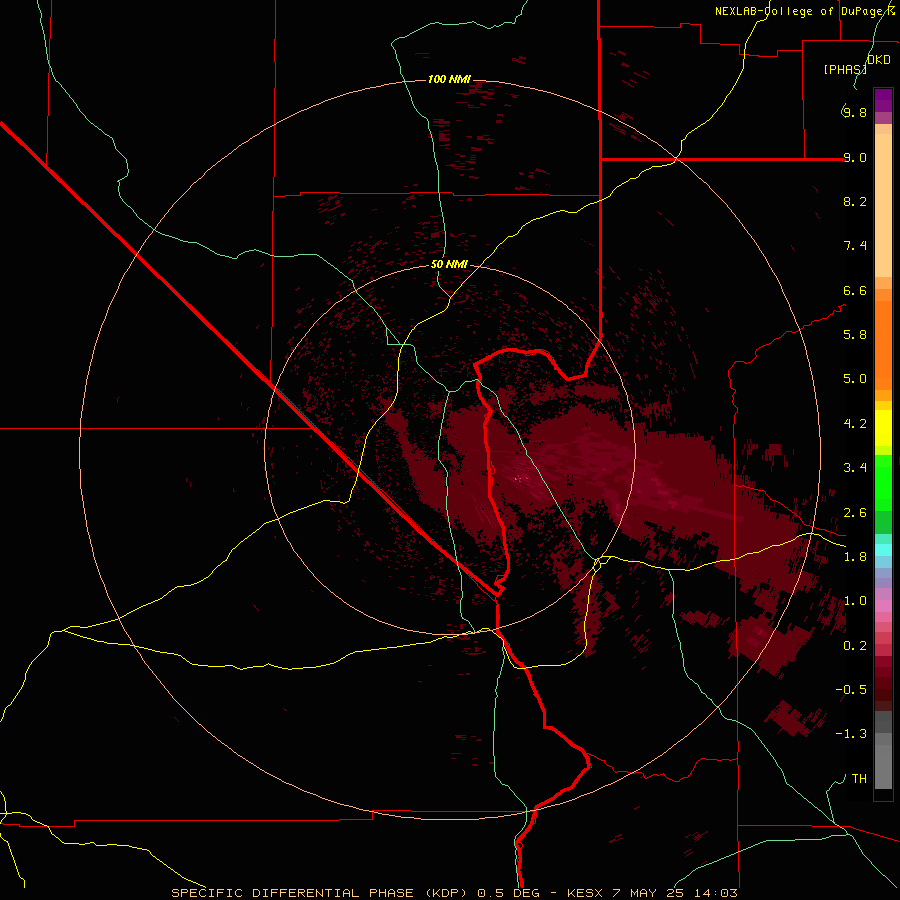
Task: Pick the bright green segment of the color bar
Action: [x=883, y=482]
